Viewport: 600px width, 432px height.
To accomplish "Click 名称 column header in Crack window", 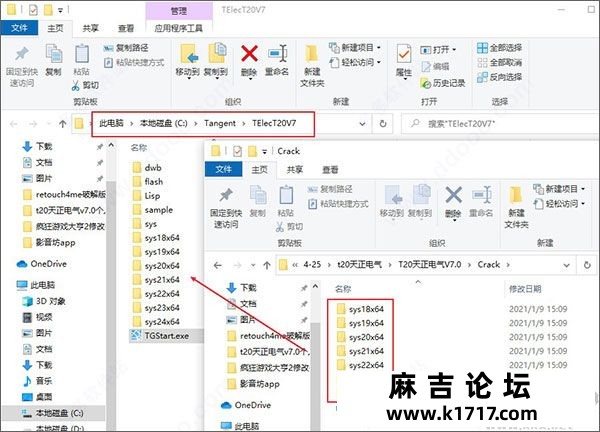I will (x=343, y=289).
